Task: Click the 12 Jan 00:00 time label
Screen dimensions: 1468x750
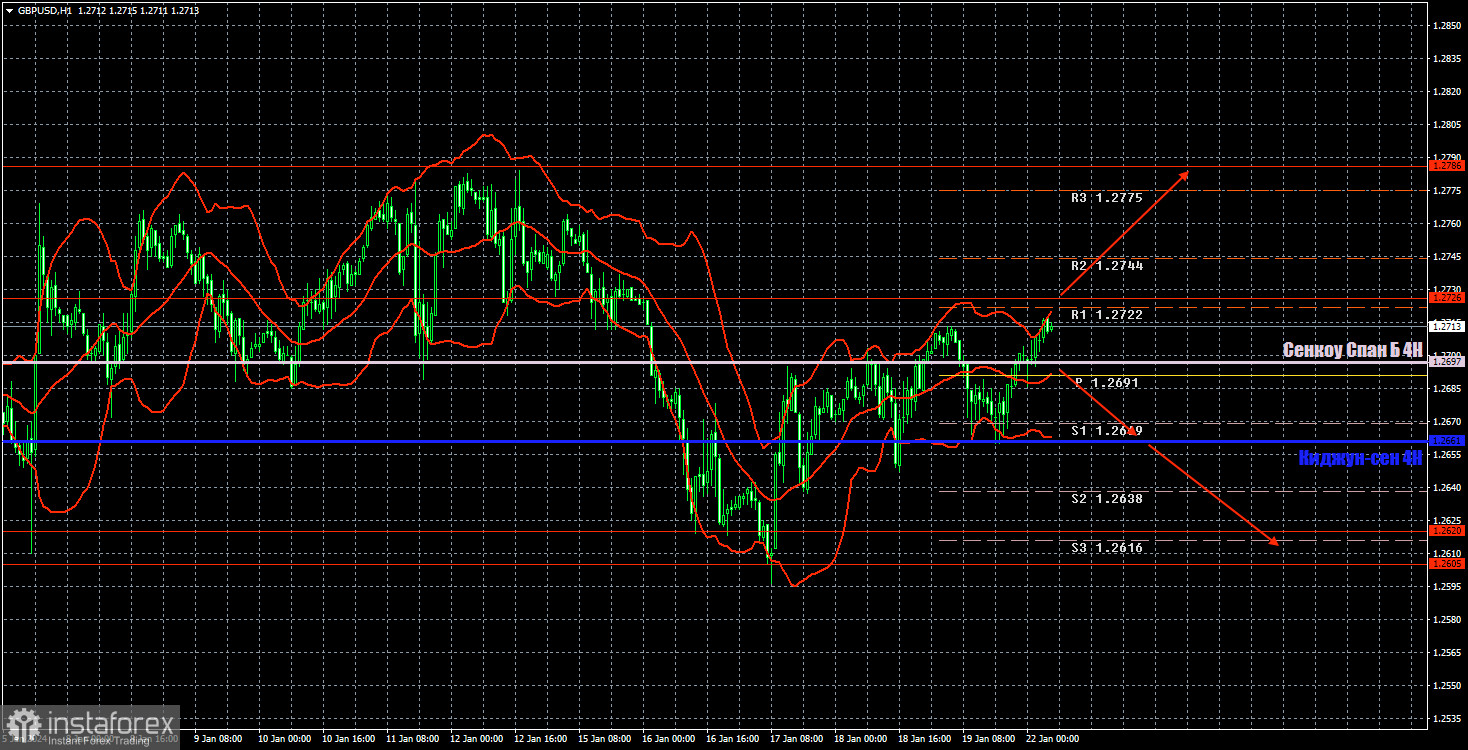Action: (477, 739)
